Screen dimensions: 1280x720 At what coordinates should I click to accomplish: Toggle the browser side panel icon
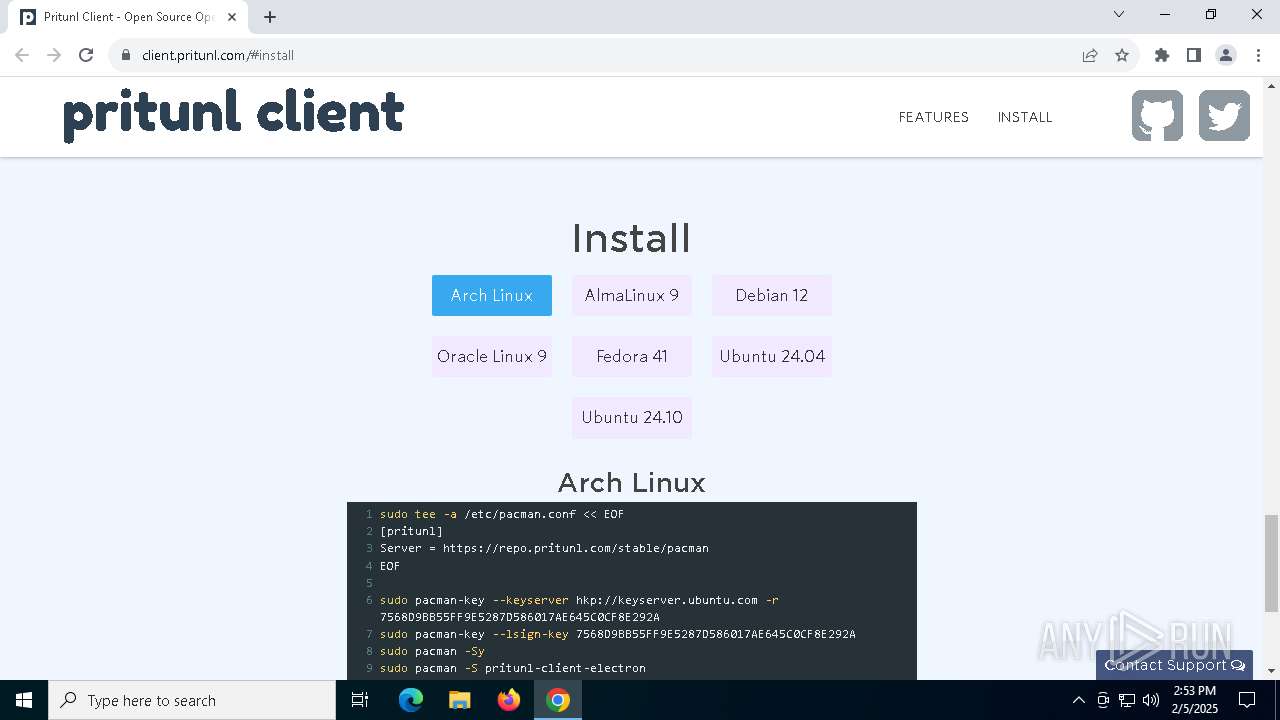(1194, 55)
